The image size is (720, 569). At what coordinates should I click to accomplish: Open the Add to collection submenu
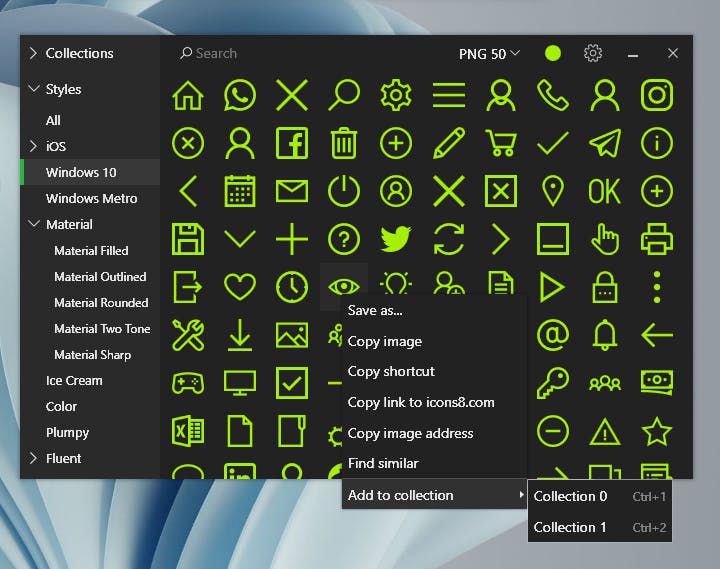pyautogui.click(x=434, y=495)
